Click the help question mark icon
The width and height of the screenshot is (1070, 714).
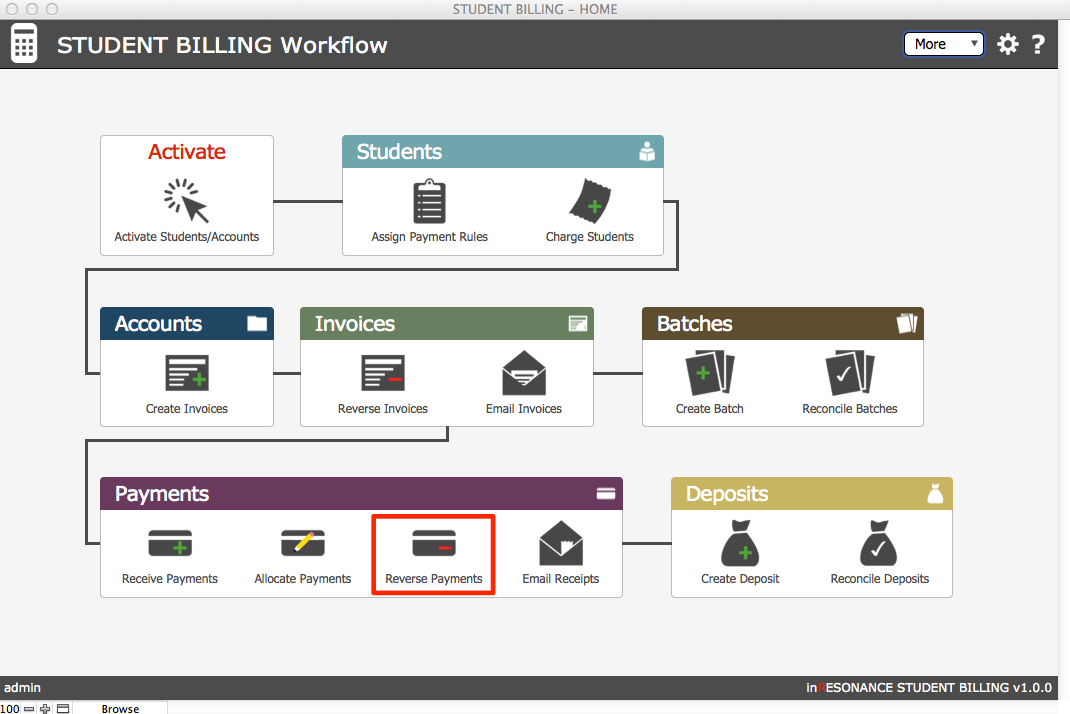pos(1038,44)
